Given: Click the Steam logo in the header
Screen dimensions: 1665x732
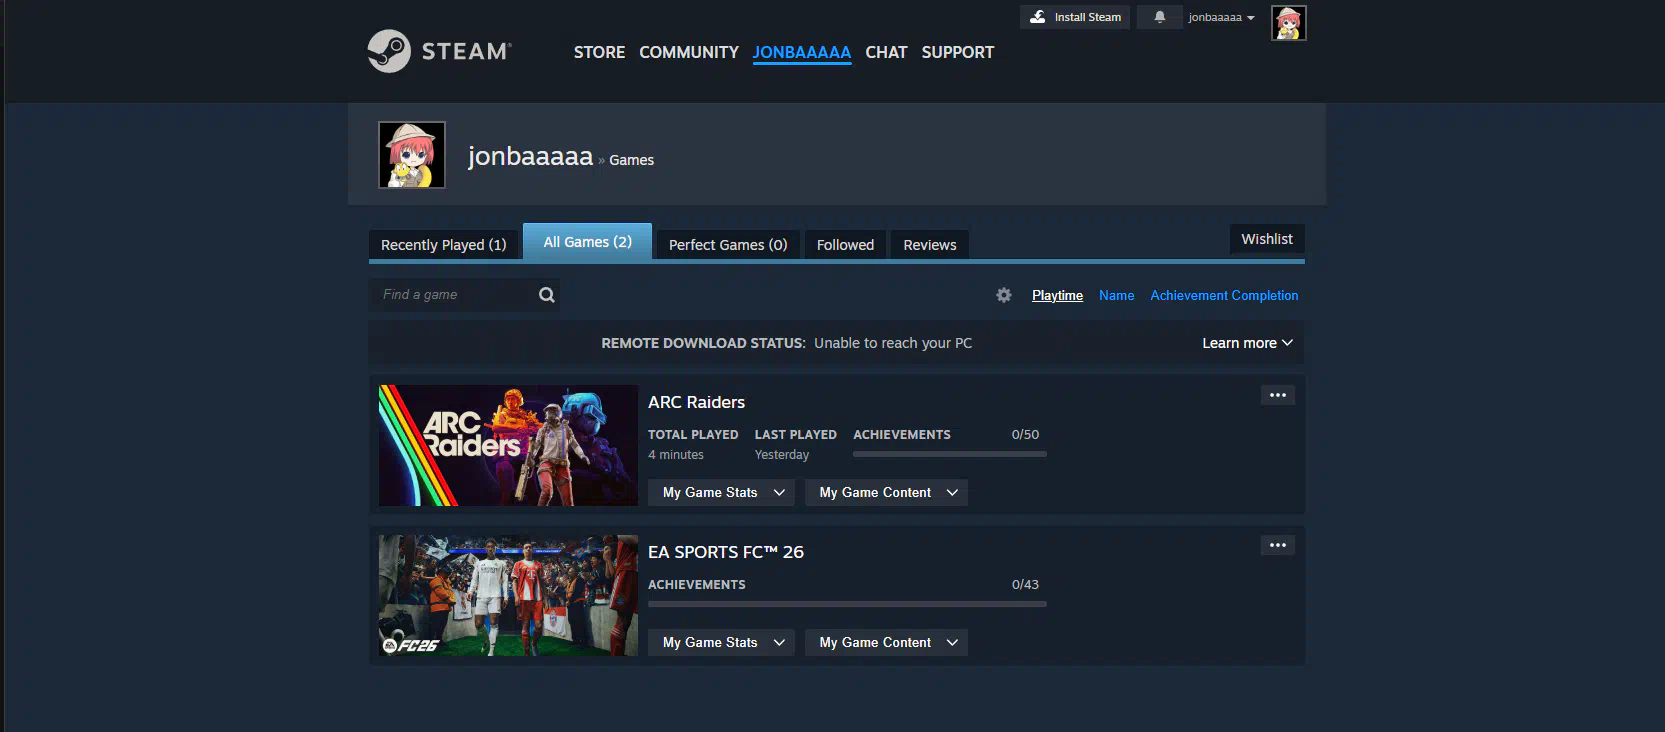Looking at the screenshot, I should point(439,51).
